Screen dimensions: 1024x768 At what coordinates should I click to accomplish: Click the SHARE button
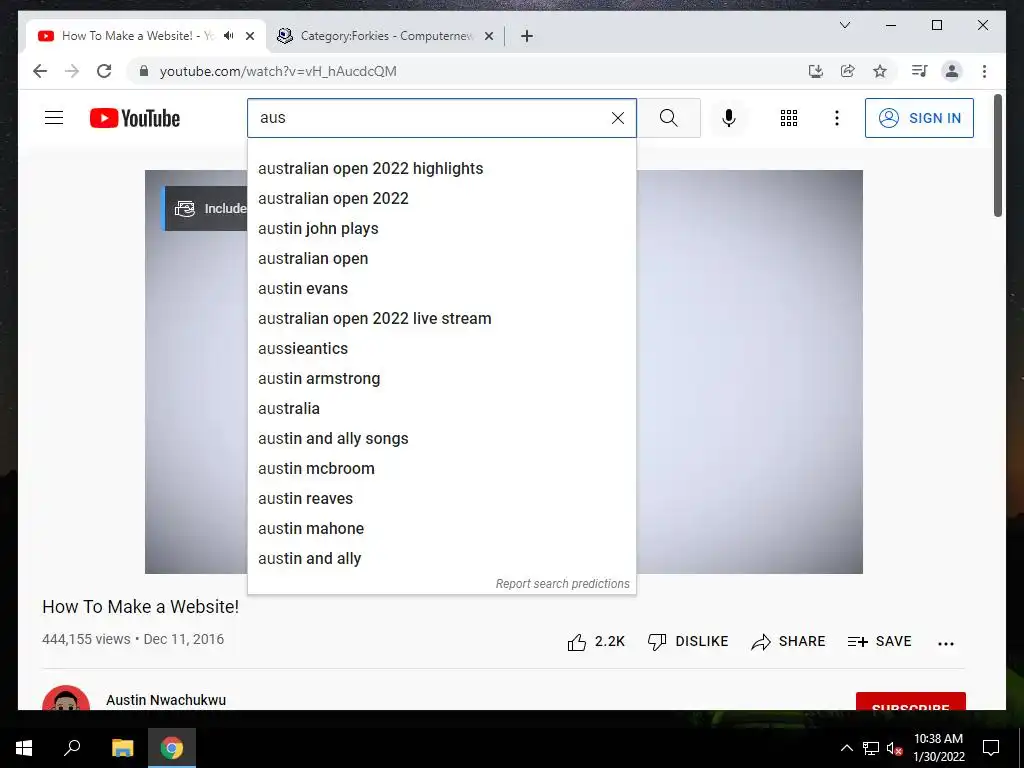(788, 642)
